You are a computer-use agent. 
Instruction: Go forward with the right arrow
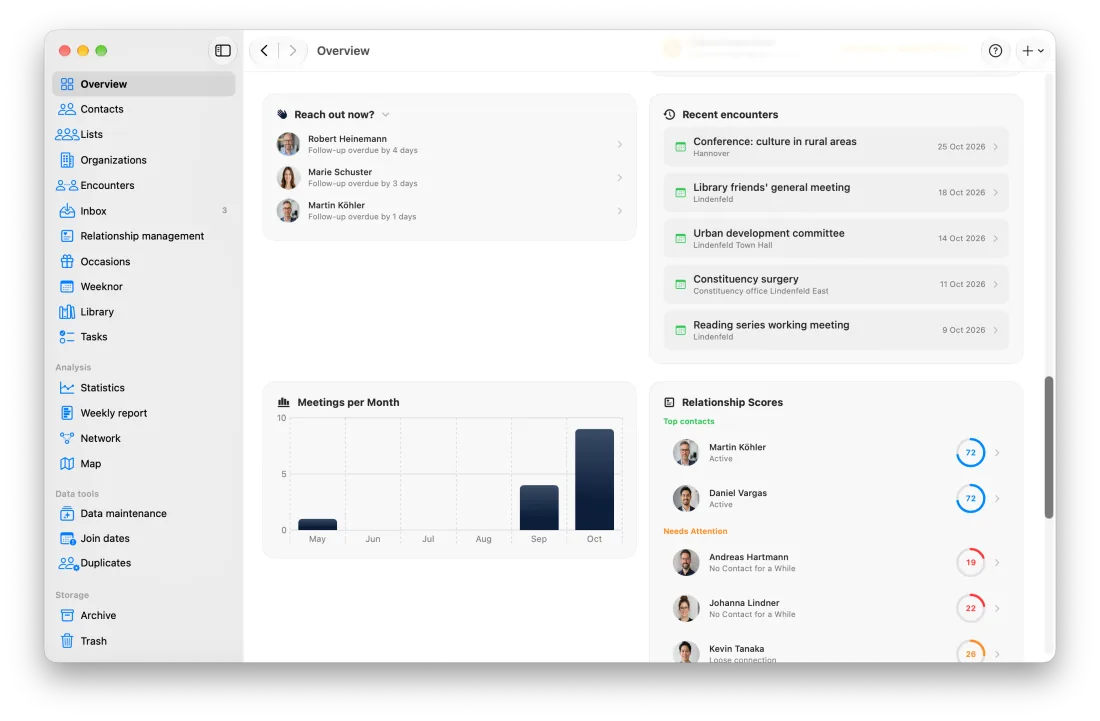293,50
